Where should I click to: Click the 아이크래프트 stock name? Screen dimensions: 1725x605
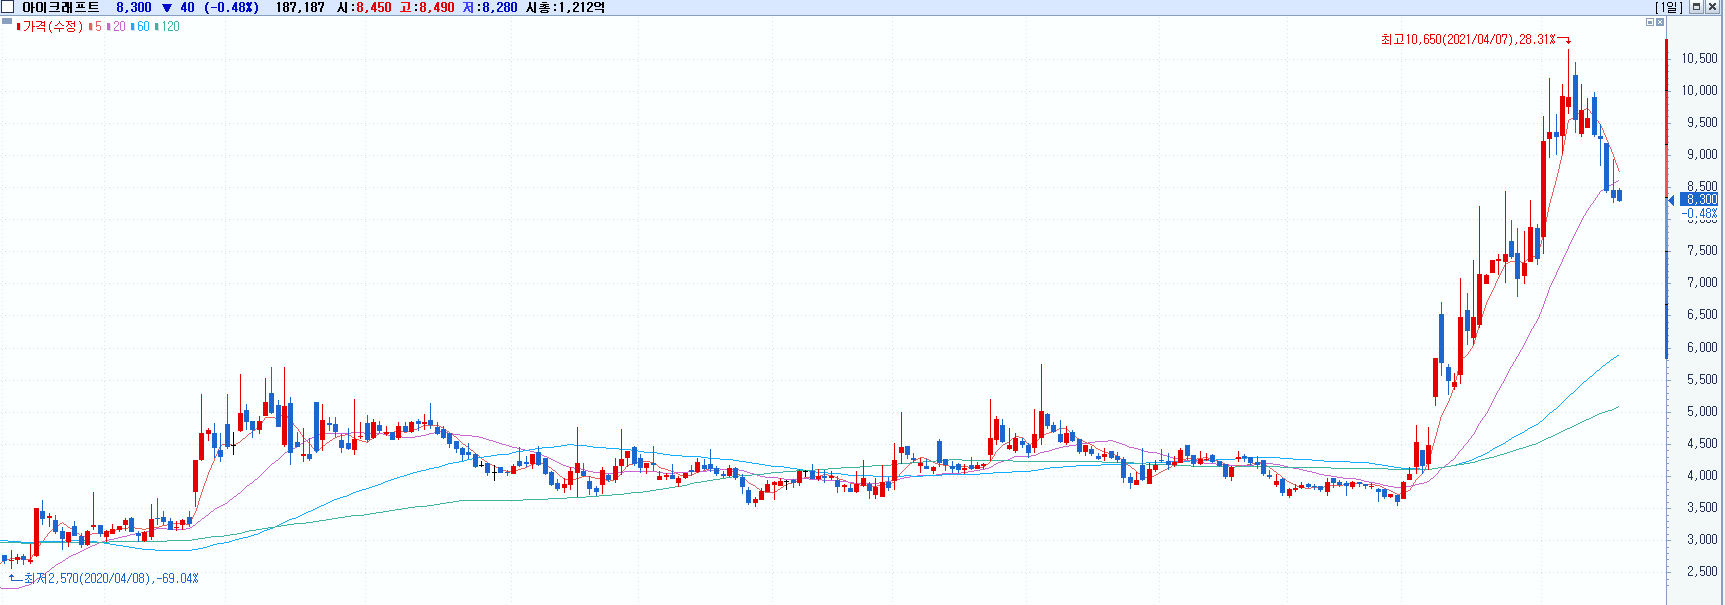click(x=61, y=7)
